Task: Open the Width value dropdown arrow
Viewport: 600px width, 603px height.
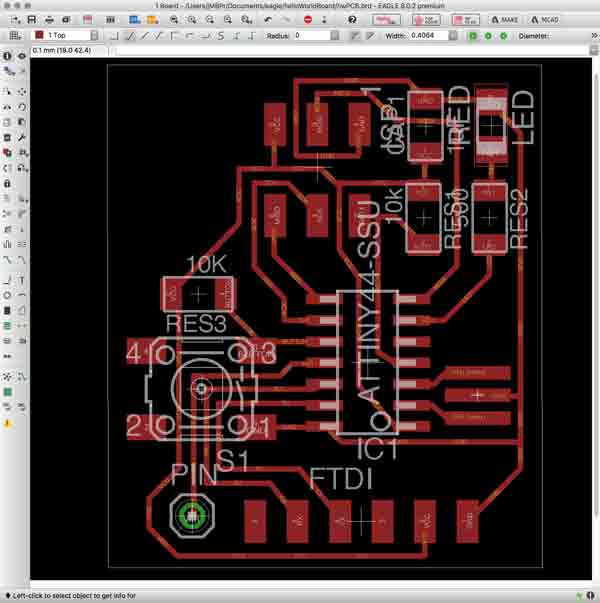Action: tap(453, 36)
